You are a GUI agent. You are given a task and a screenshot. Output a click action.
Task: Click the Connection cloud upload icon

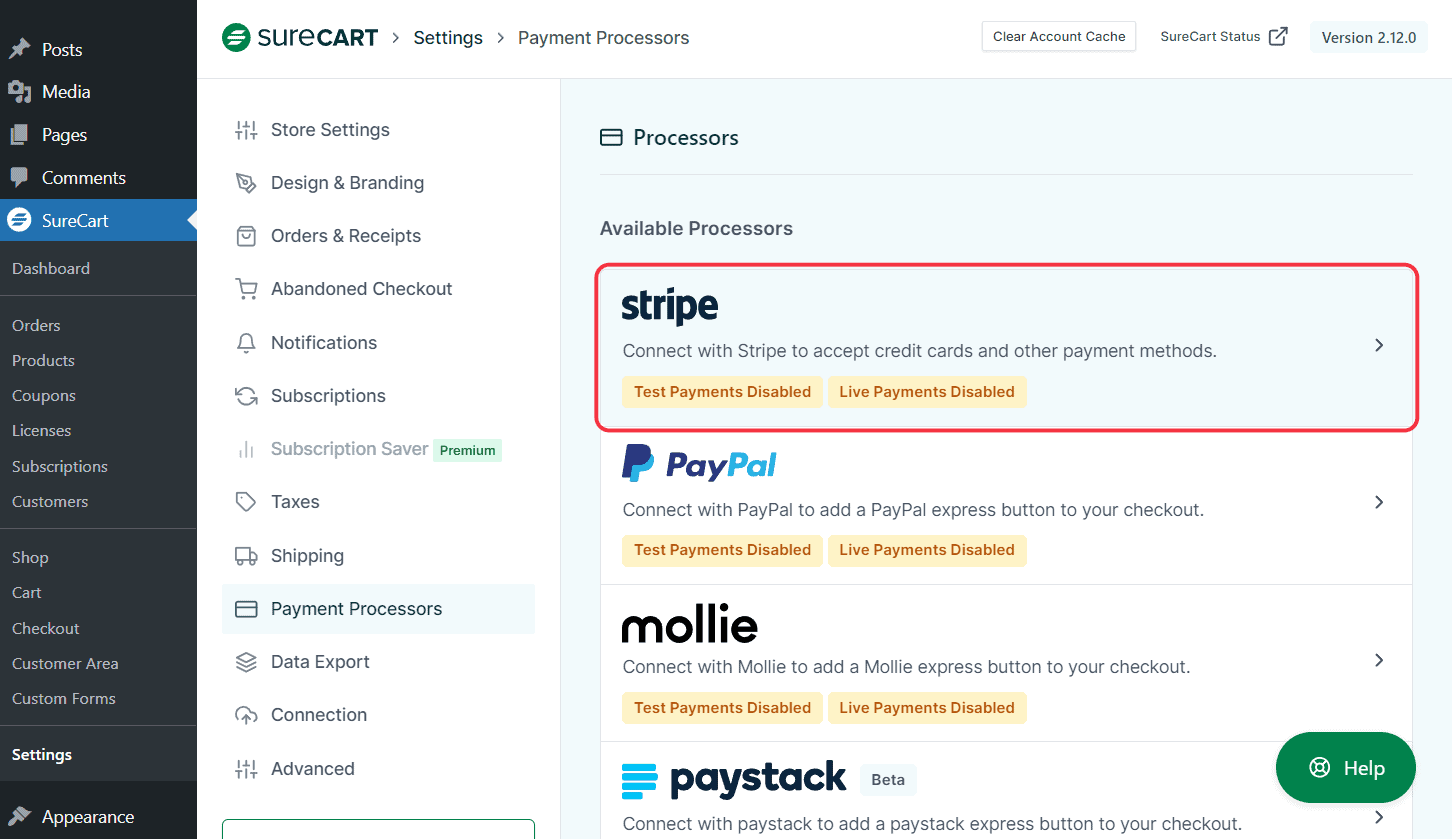pos(246,715)
